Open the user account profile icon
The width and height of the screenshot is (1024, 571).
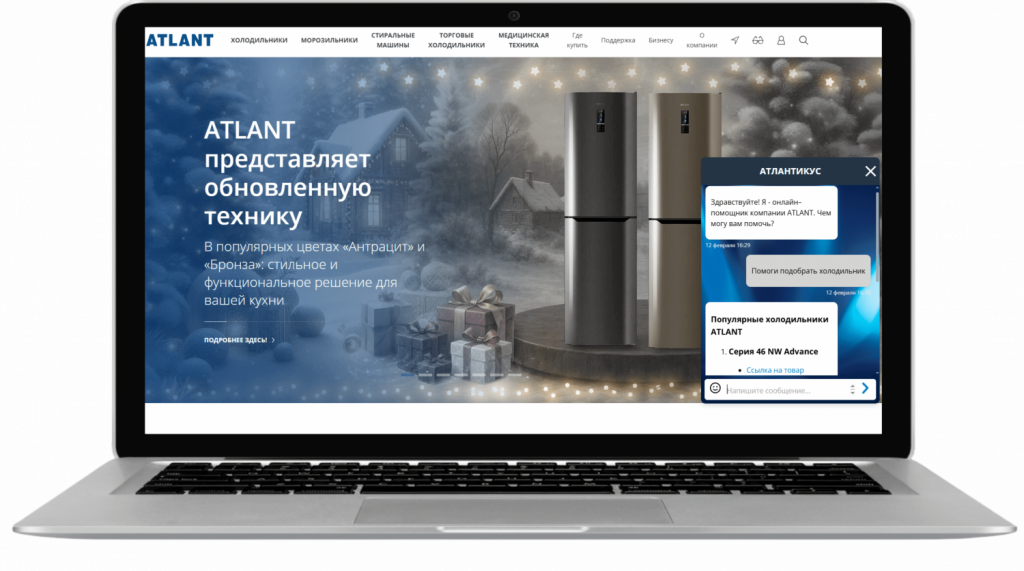[x=781, y=41]
